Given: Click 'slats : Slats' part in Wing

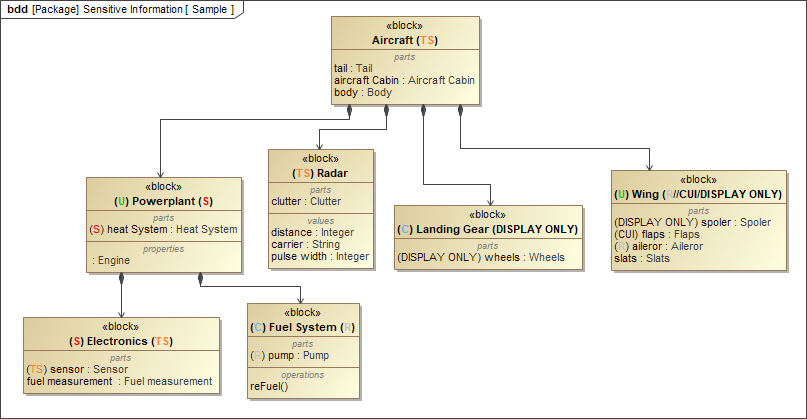Looking at the screenshot, I should [x=642, y=258].
